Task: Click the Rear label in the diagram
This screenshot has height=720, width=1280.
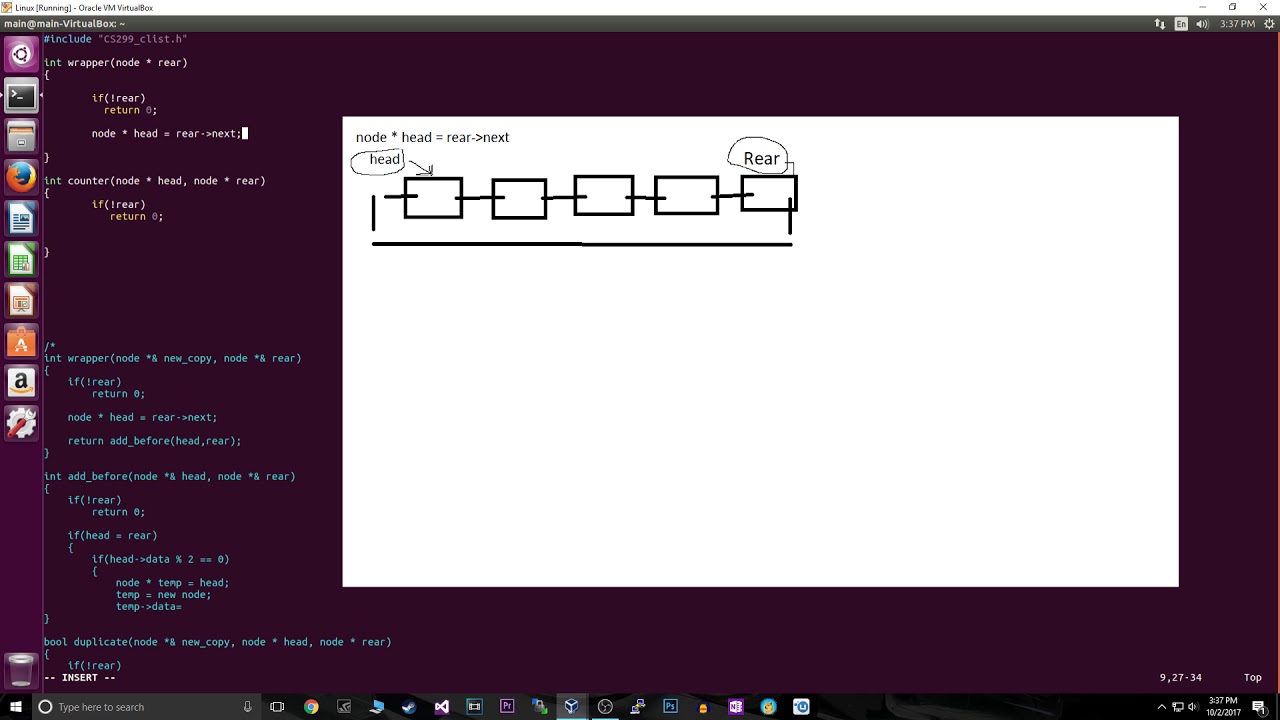Action: click(761, 159)
